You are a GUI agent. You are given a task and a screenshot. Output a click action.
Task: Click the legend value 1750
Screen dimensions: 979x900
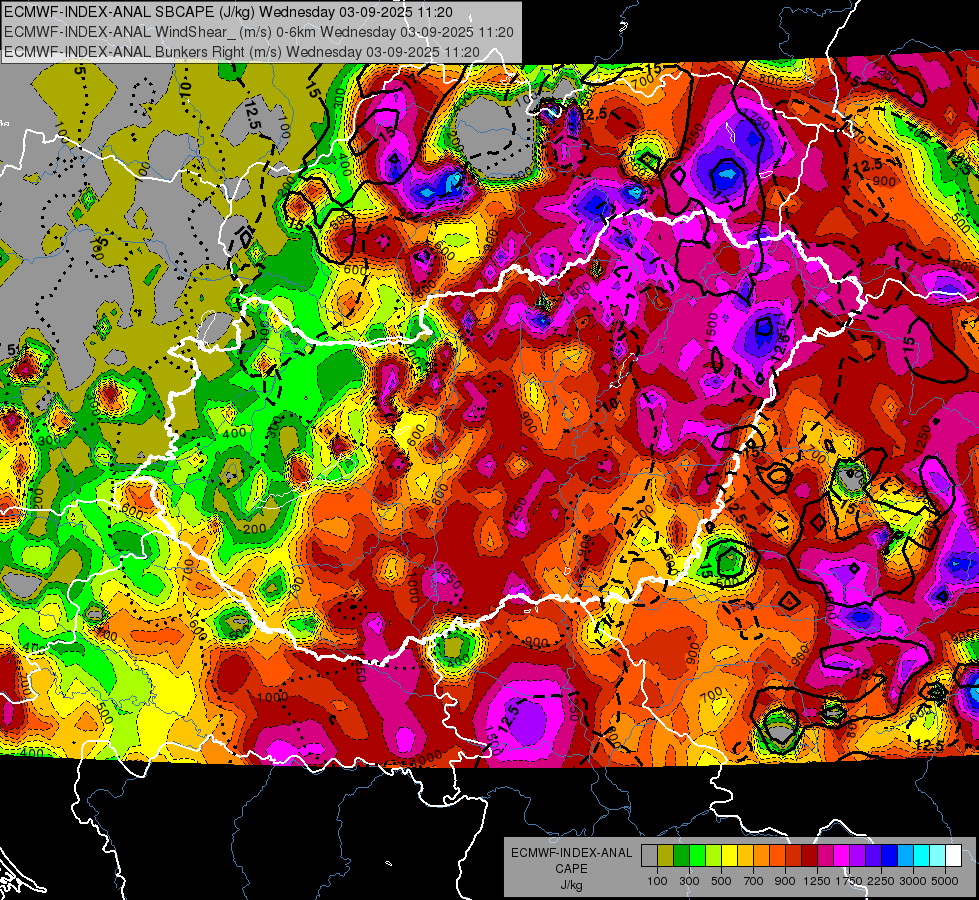[849, 881]
